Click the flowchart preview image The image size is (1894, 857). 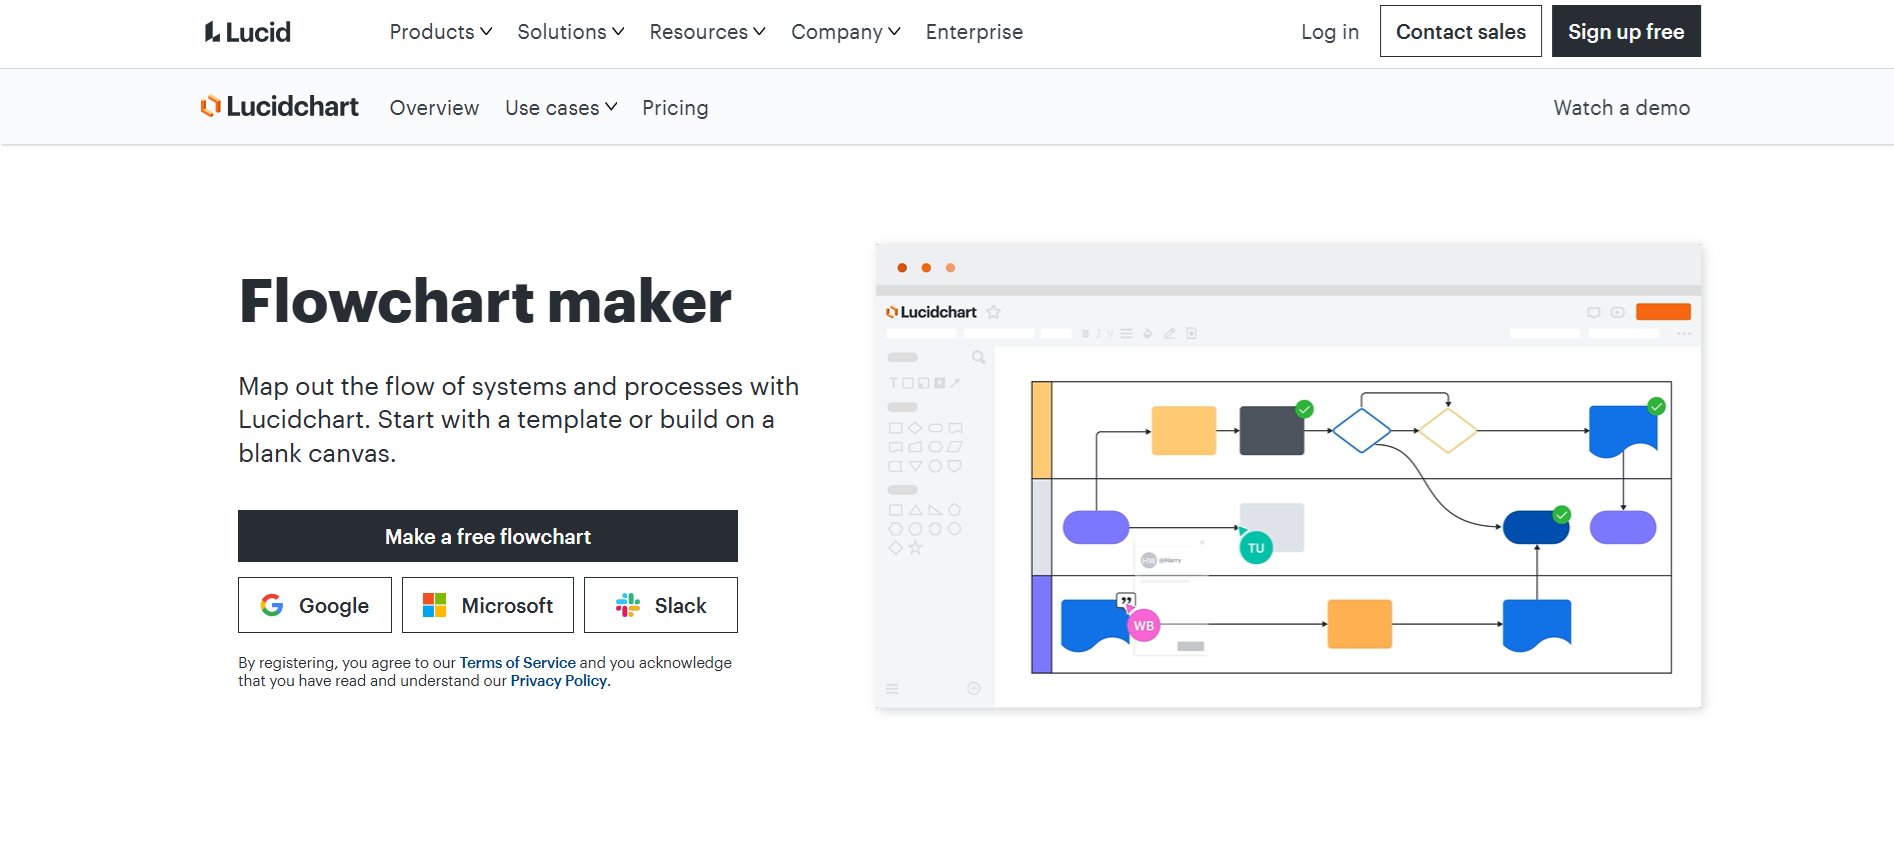1288,476
